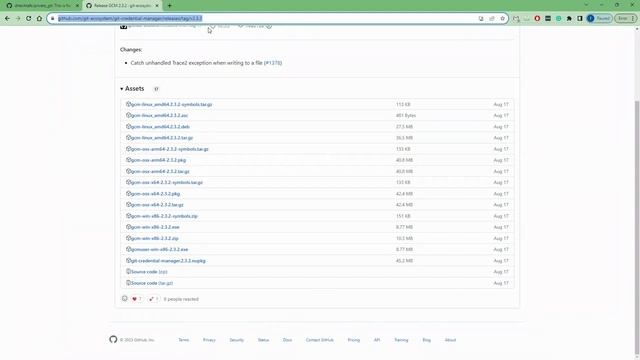Open the Extensions puzzle piece menu
Screen dimensions: 640x360
click(x=569, y=18)
